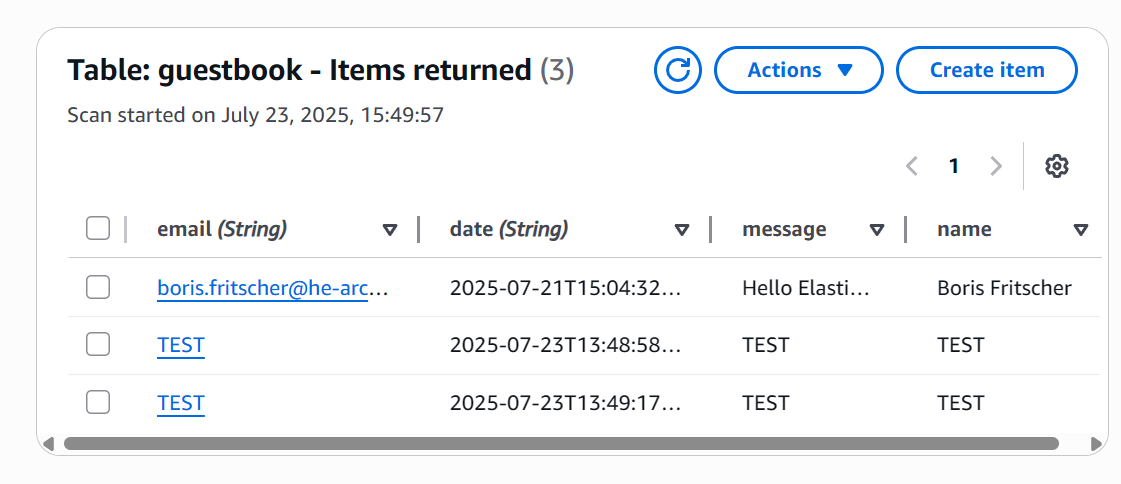Sort by date column arrow

[x=682, y=230]
